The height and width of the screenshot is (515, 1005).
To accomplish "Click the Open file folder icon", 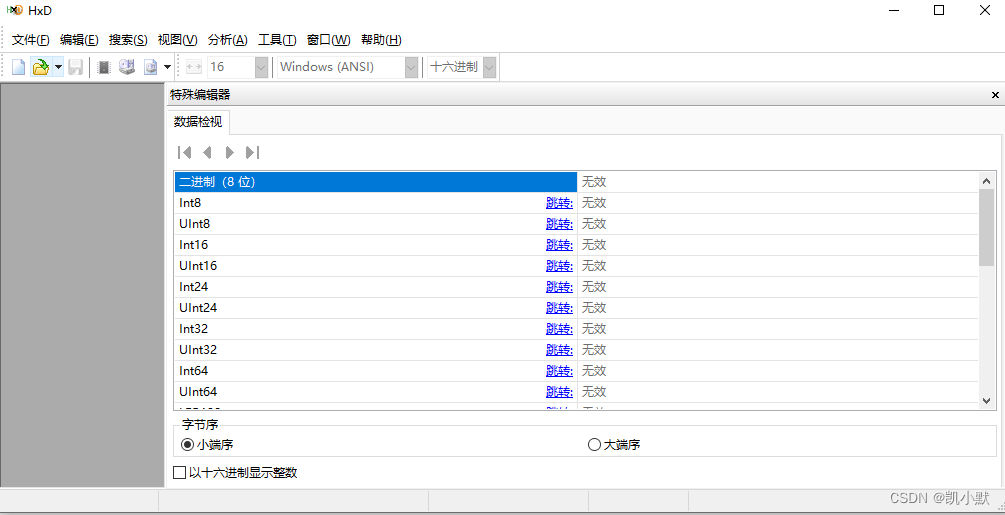I will pos(40,67).
